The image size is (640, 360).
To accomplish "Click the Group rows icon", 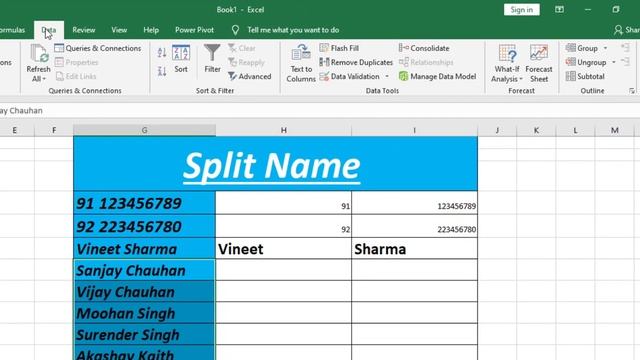I will tap(571, 48).
